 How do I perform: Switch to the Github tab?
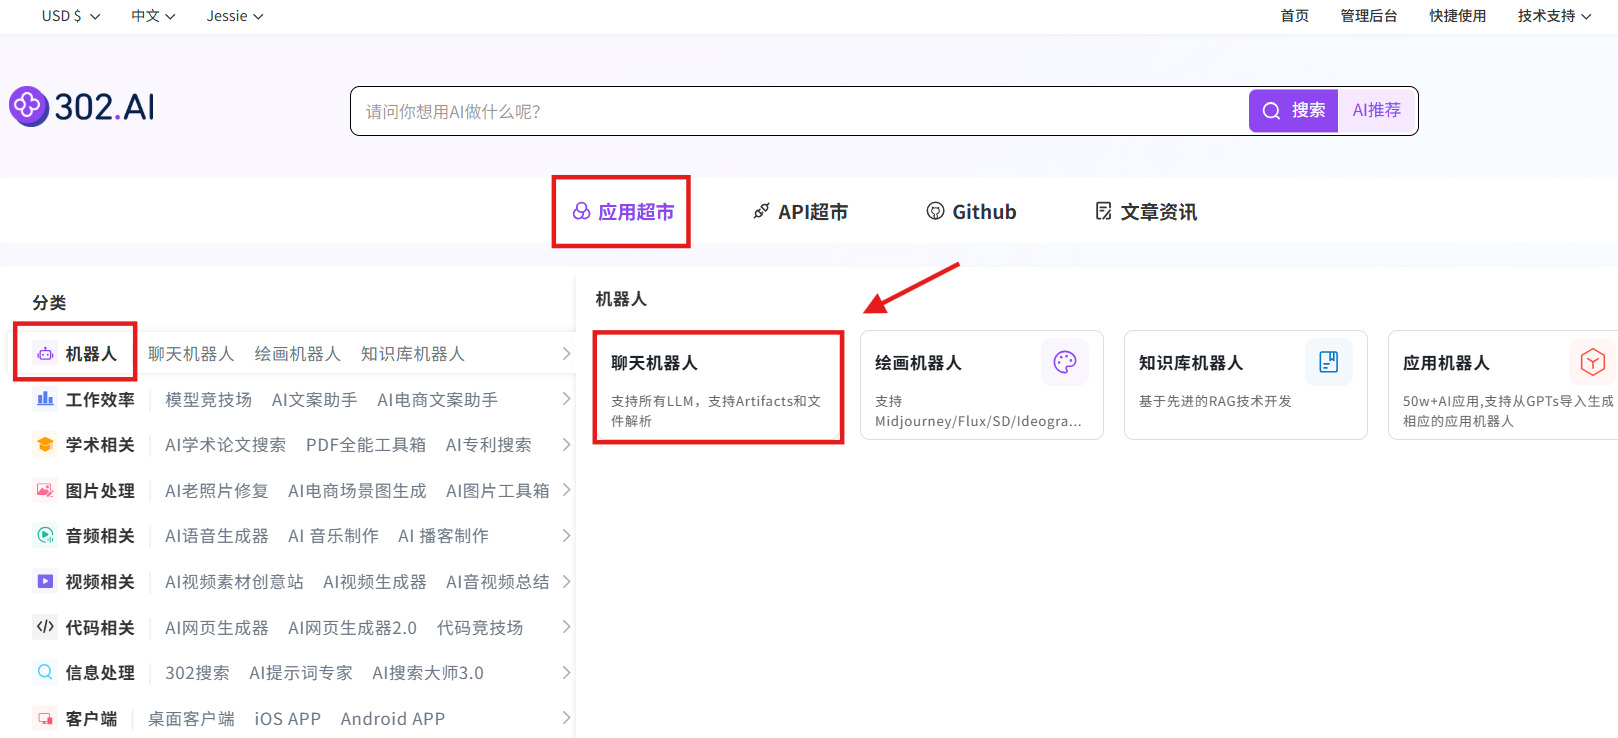click(971, 211)
